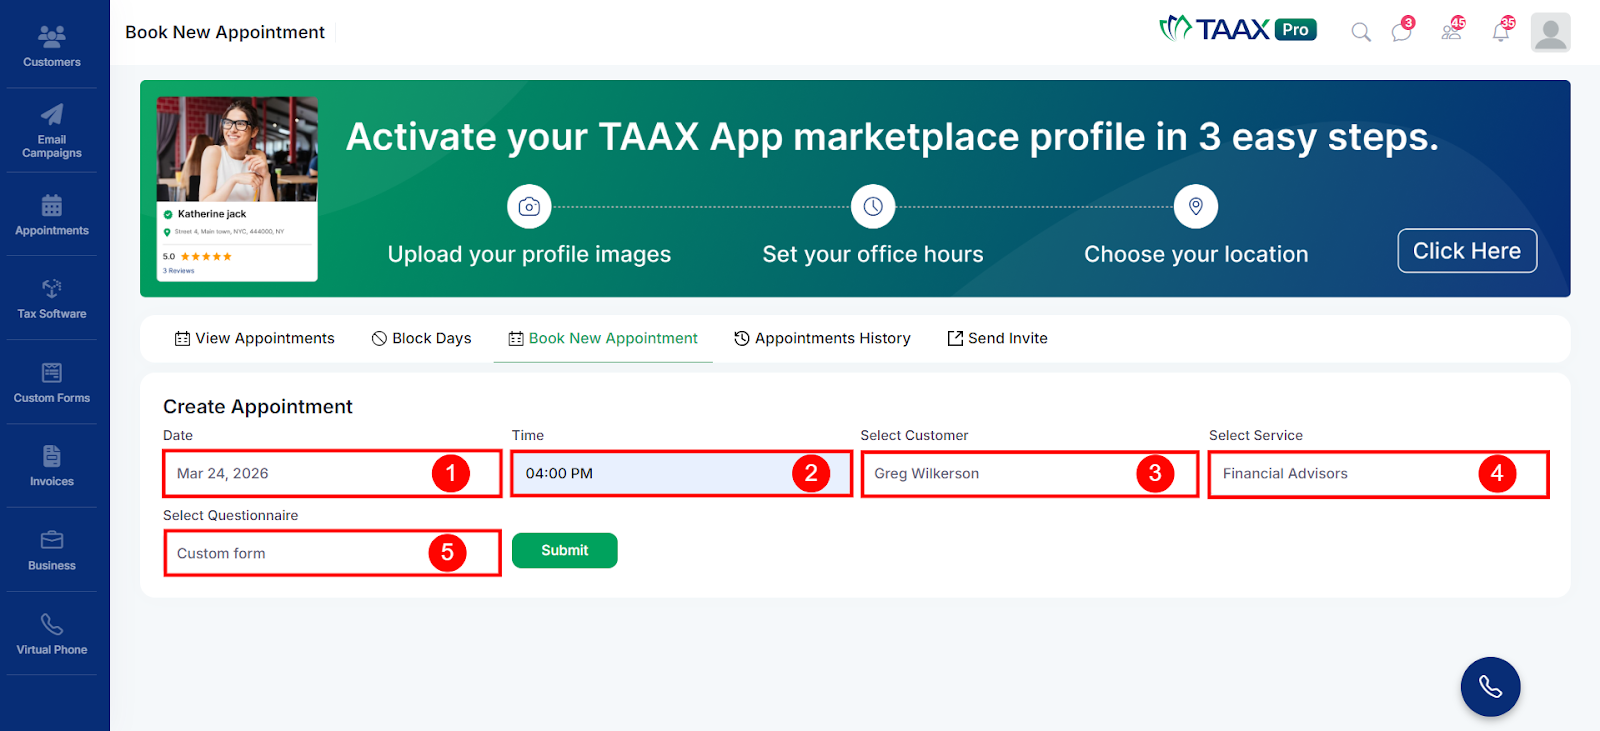
Task: Open Business briefcase icon
Action: (52, 540)
